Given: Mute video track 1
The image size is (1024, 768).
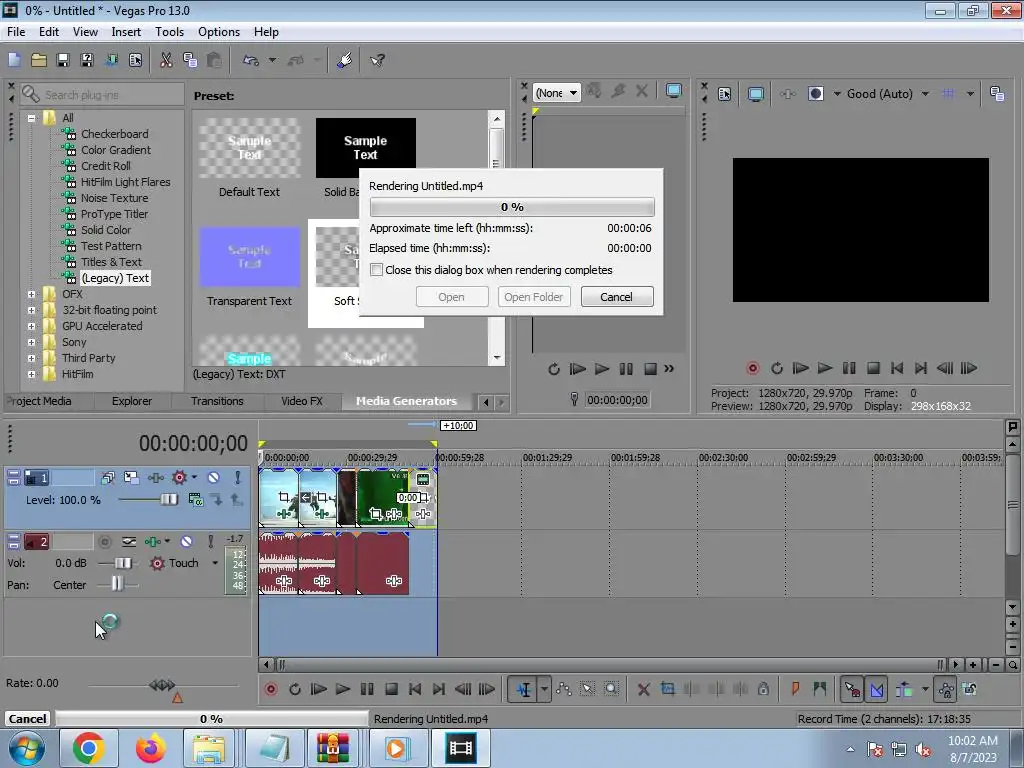Looking at the screenshot, I should click(x=214, y=477).
